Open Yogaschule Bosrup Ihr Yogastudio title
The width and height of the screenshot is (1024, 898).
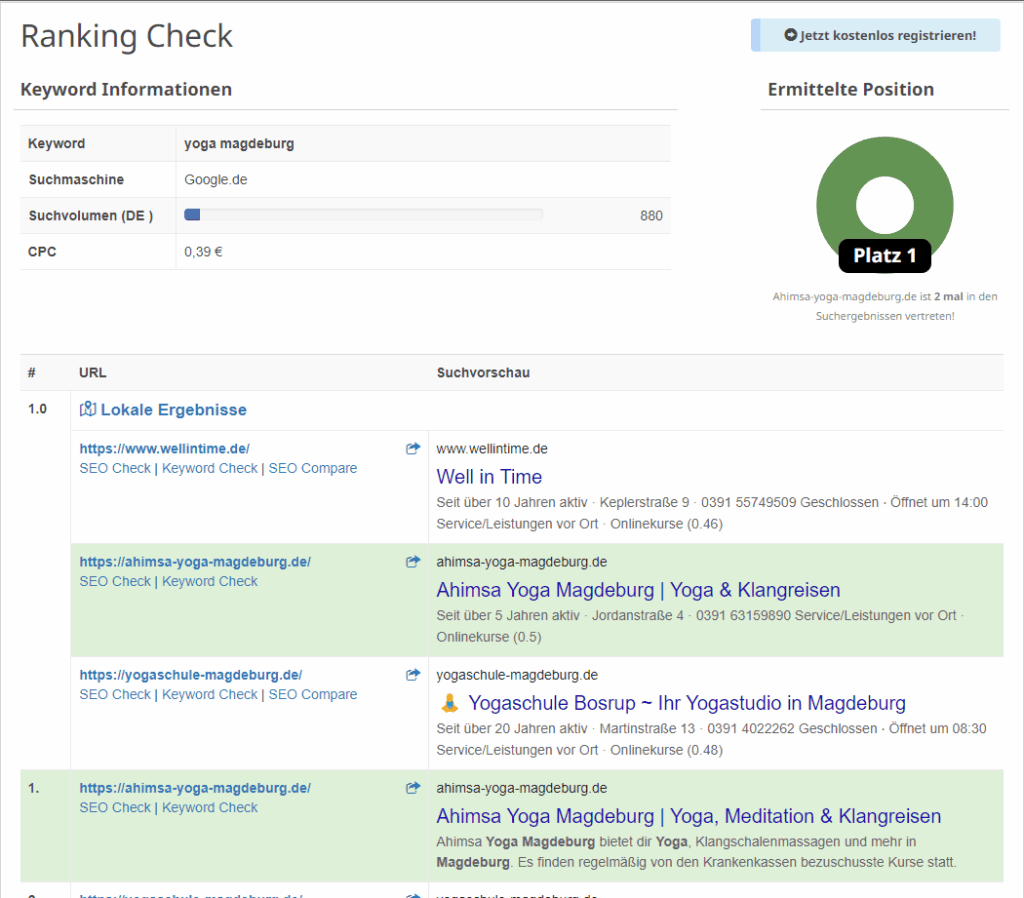[687, 703]
